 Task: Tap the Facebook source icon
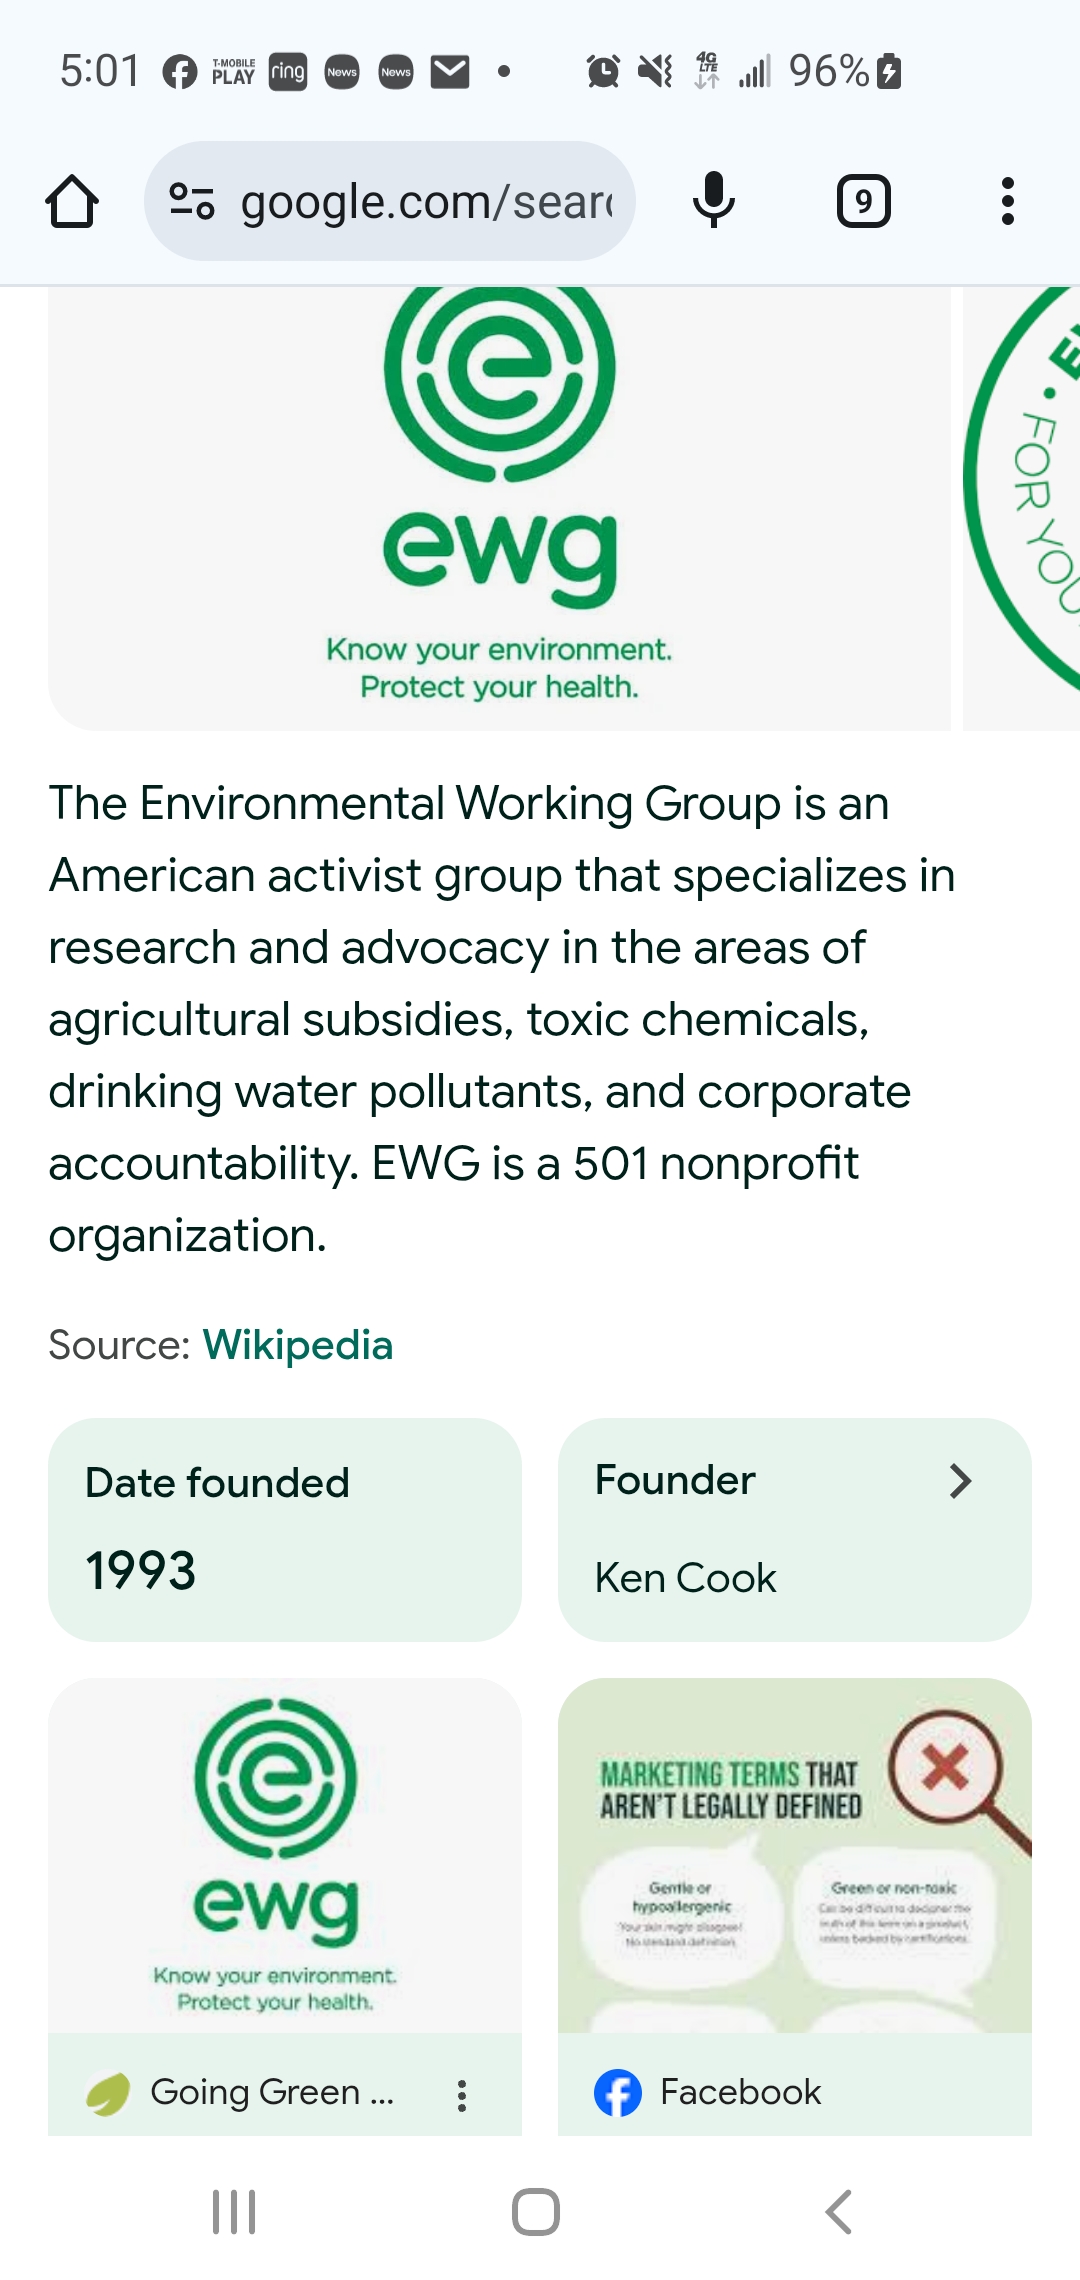[618, 2093]
